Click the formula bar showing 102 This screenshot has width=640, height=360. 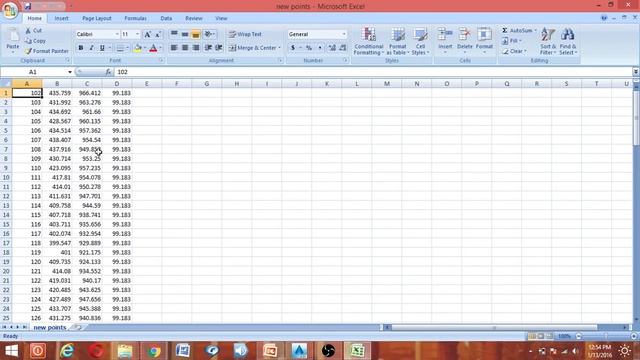[x=373, y=72]
